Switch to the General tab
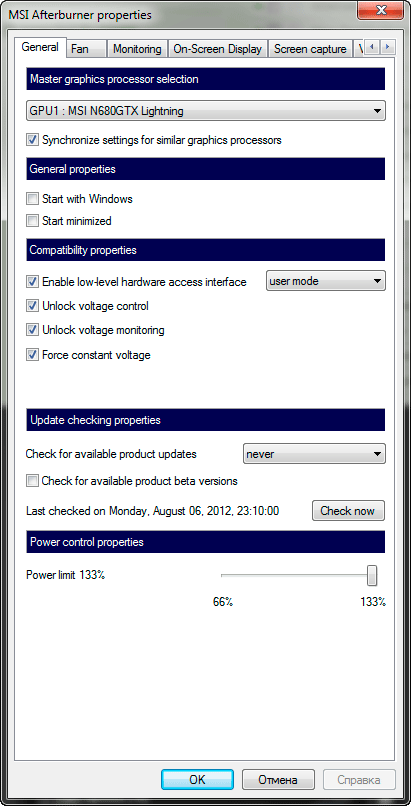Screen dimensions: 411x806 (40, 47)
